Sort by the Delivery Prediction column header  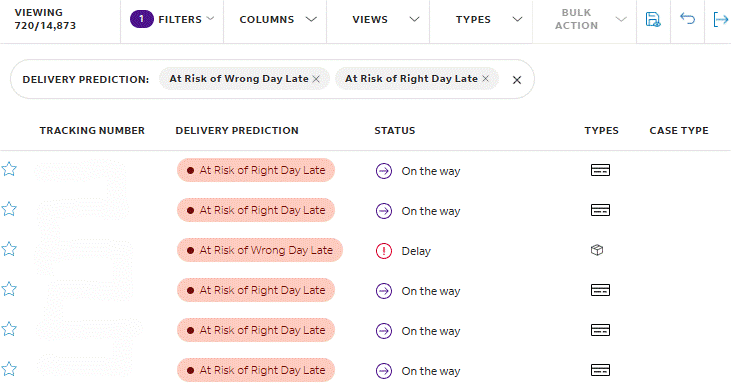pyautogui.click(x=237, y=131)
